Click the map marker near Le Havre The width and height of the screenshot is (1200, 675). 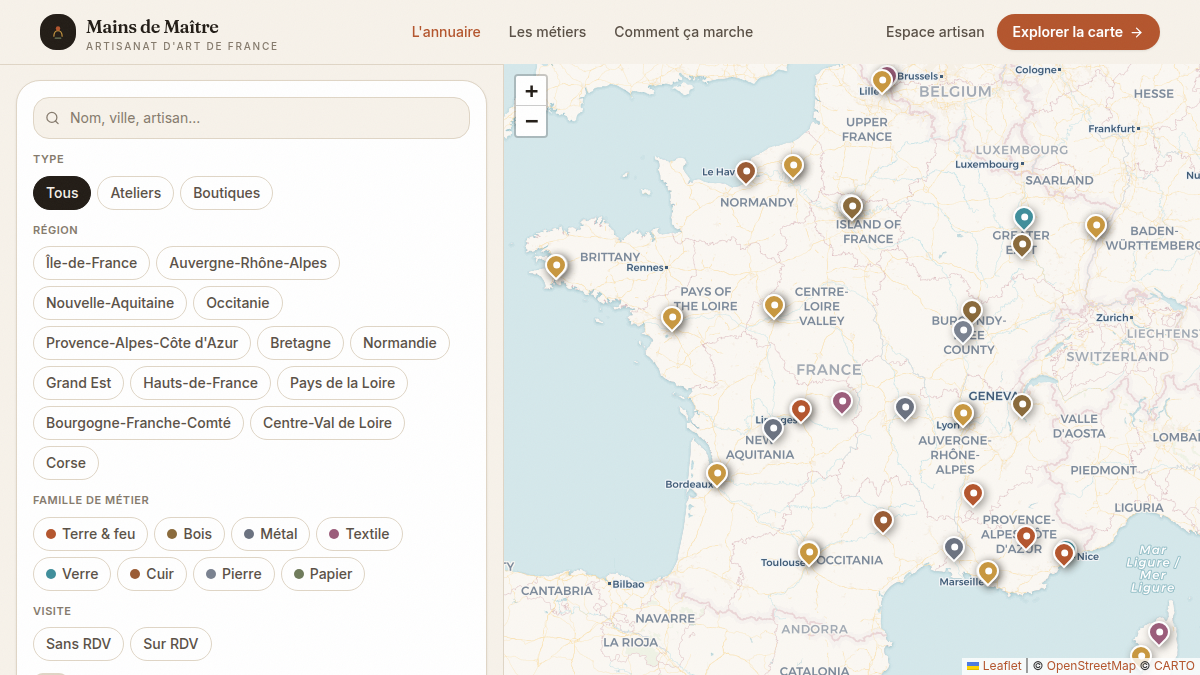click(x=746, y=173)
